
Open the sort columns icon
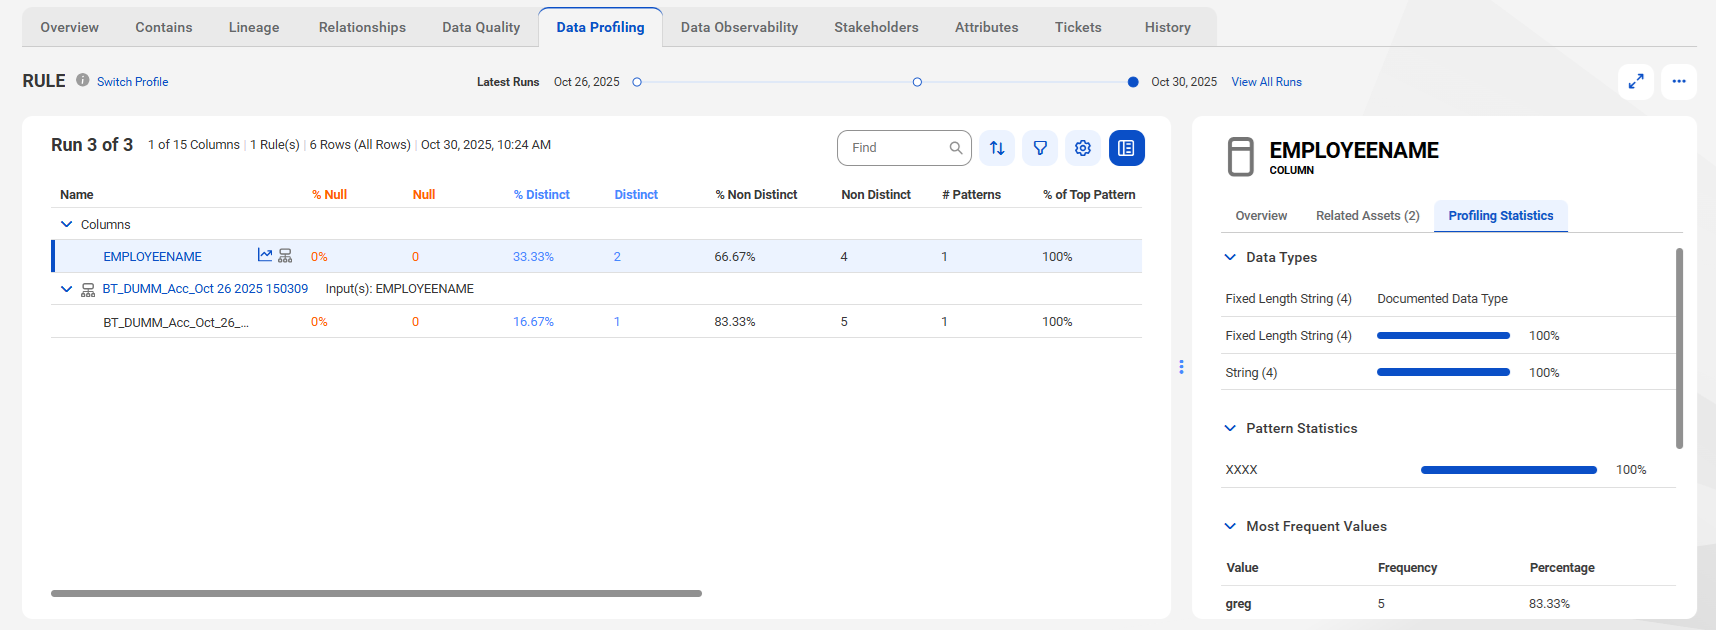coord(997,148)
